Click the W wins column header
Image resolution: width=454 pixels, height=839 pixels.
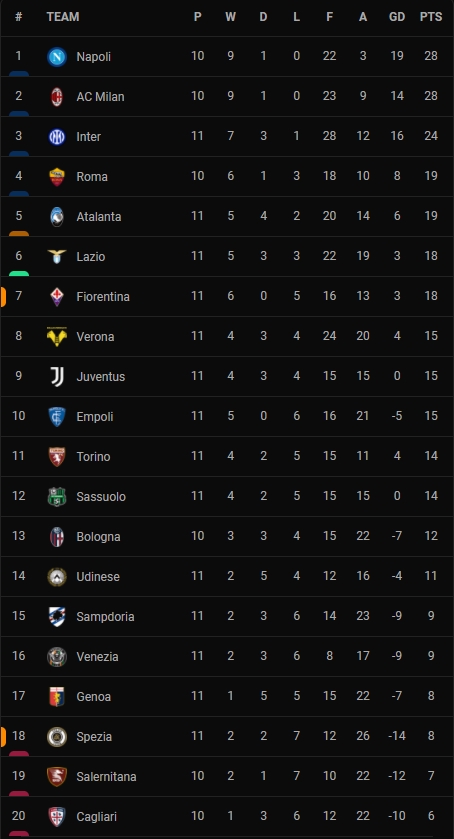pos(230,17)
